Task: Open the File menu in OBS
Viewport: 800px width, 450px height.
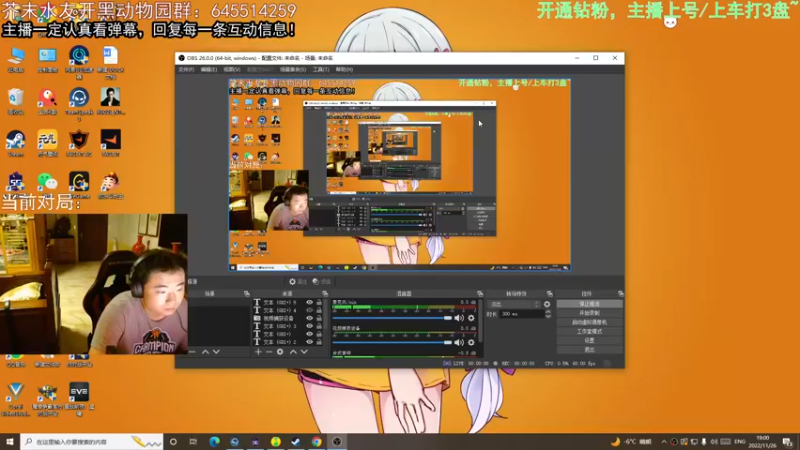Action: click(x=186, y=69)
